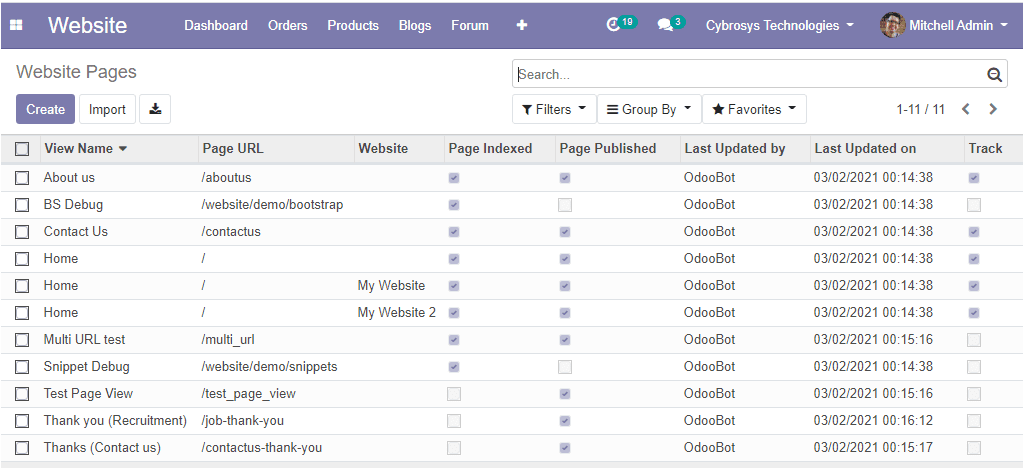Tick the select-all header checkbox
The width and height of the screenshot is (1024, 469).
[x=22, y=149]
